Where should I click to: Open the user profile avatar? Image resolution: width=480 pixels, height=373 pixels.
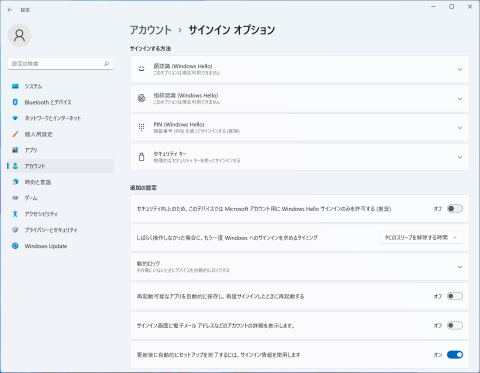click(19, 35)
